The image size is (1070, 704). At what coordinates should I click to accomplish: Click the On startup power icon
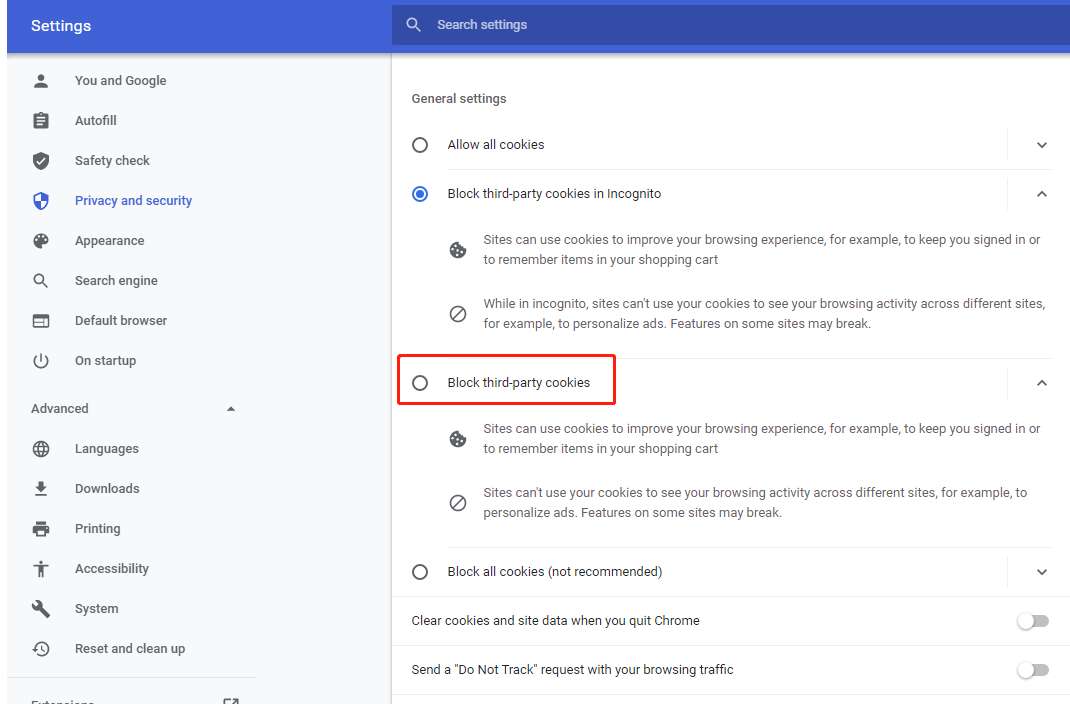point(41,360)
